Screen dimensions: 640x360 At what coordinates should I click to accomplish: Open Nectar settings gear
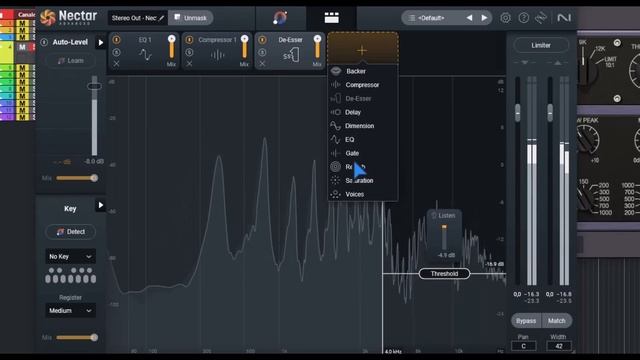(x=505, y=18)
